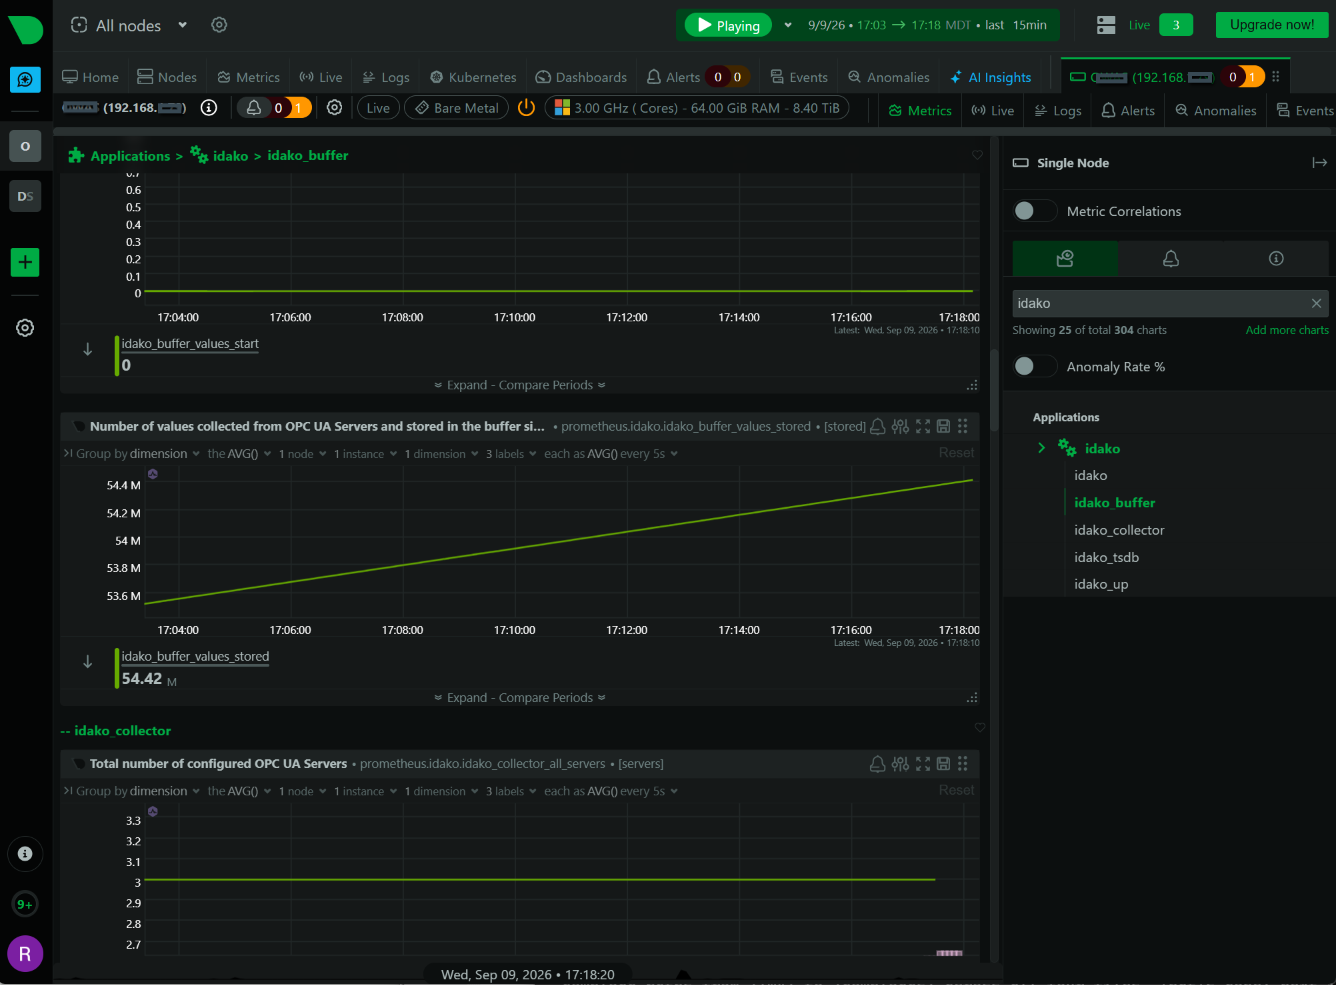The height and width of the screenshot is (985, 1336).
Task: Open the R user profile avatar
Action: click(x=25, y=954)
